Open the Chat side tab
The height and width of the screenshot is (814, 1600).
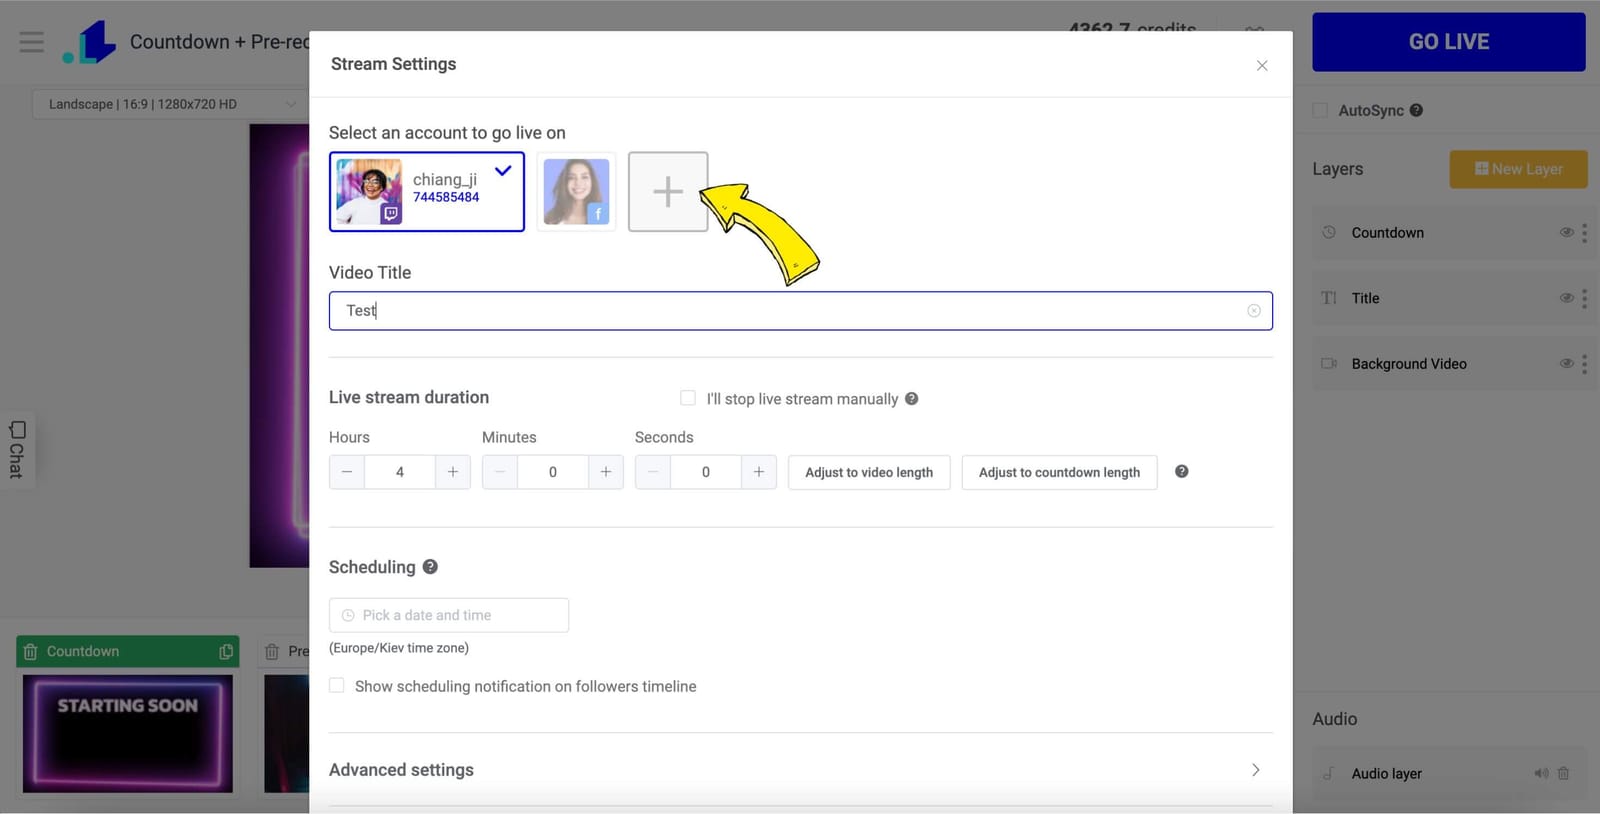(x=17, y=450)
